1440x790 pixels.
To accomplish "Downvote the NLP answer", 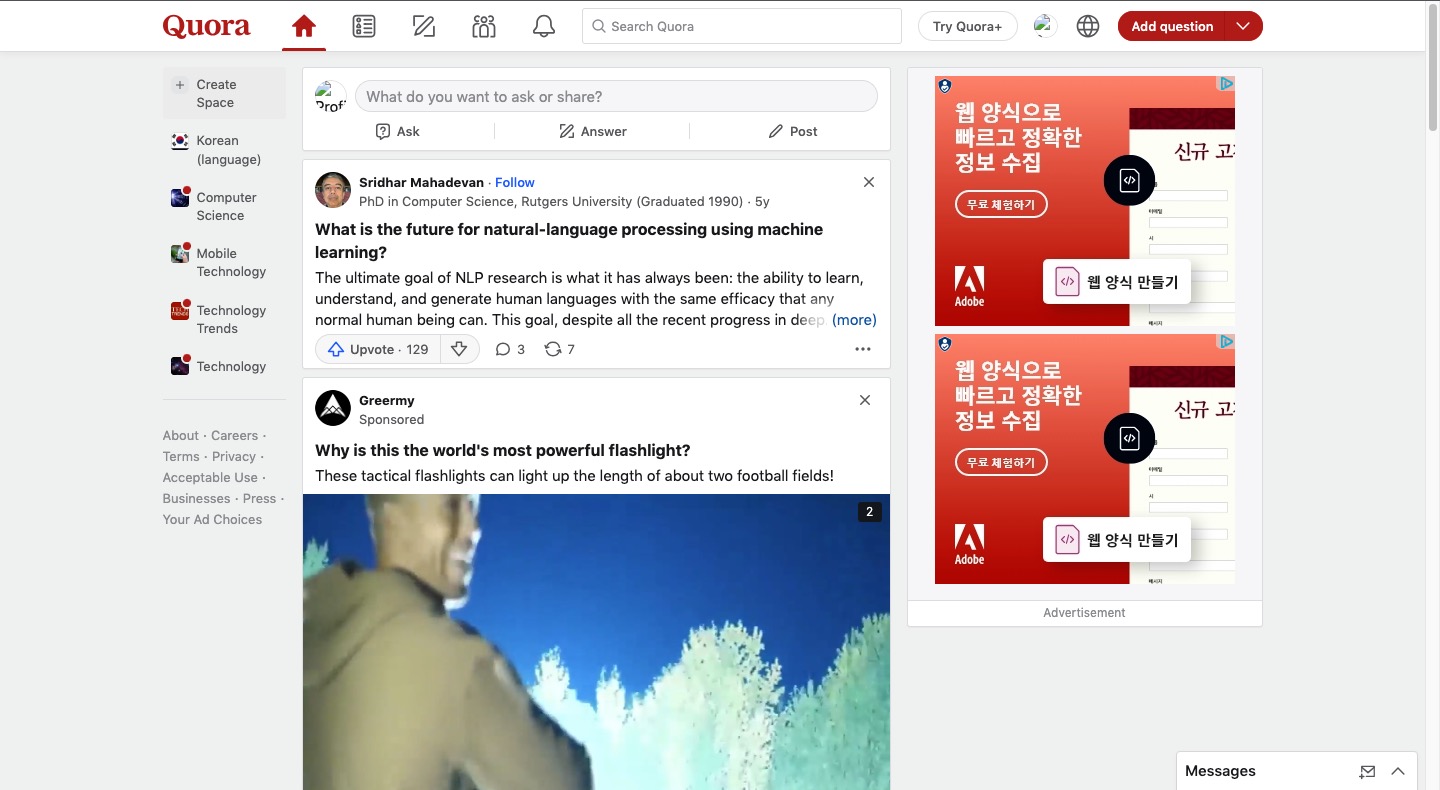I will point(459,349).
